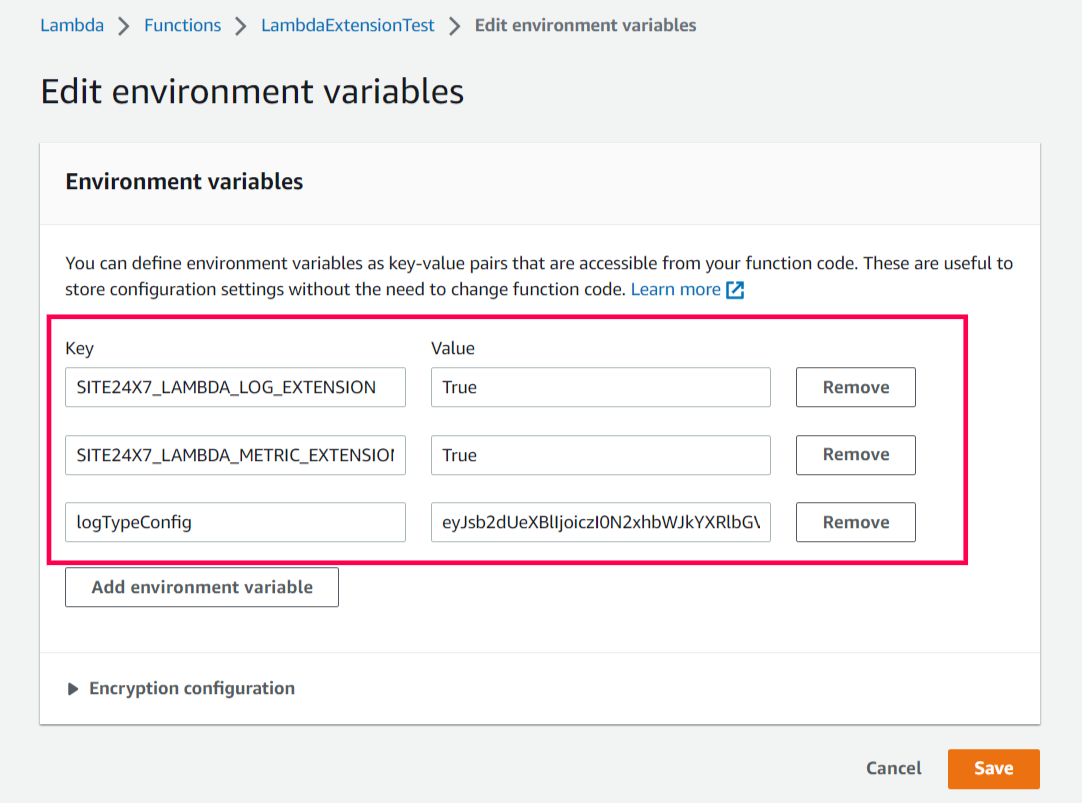Click the encoded logTypeConfig value field
This screenshot has height=803, width=1082.
click(600, 521)
